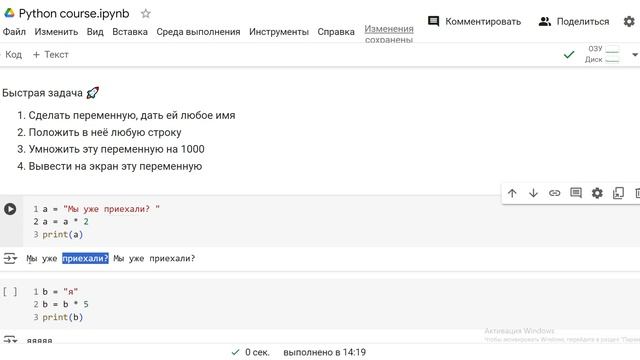Open the Инструменты menu

tap(279, 32)
